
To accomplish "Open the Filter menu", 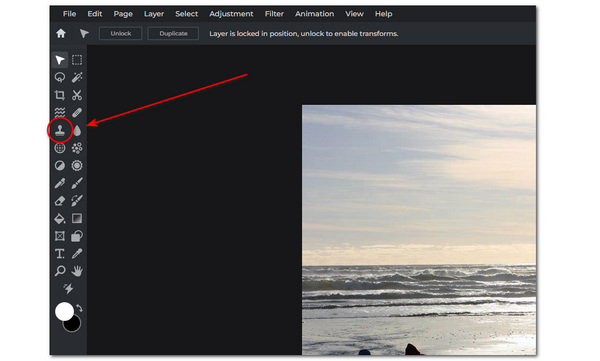I will pos(274,14).
